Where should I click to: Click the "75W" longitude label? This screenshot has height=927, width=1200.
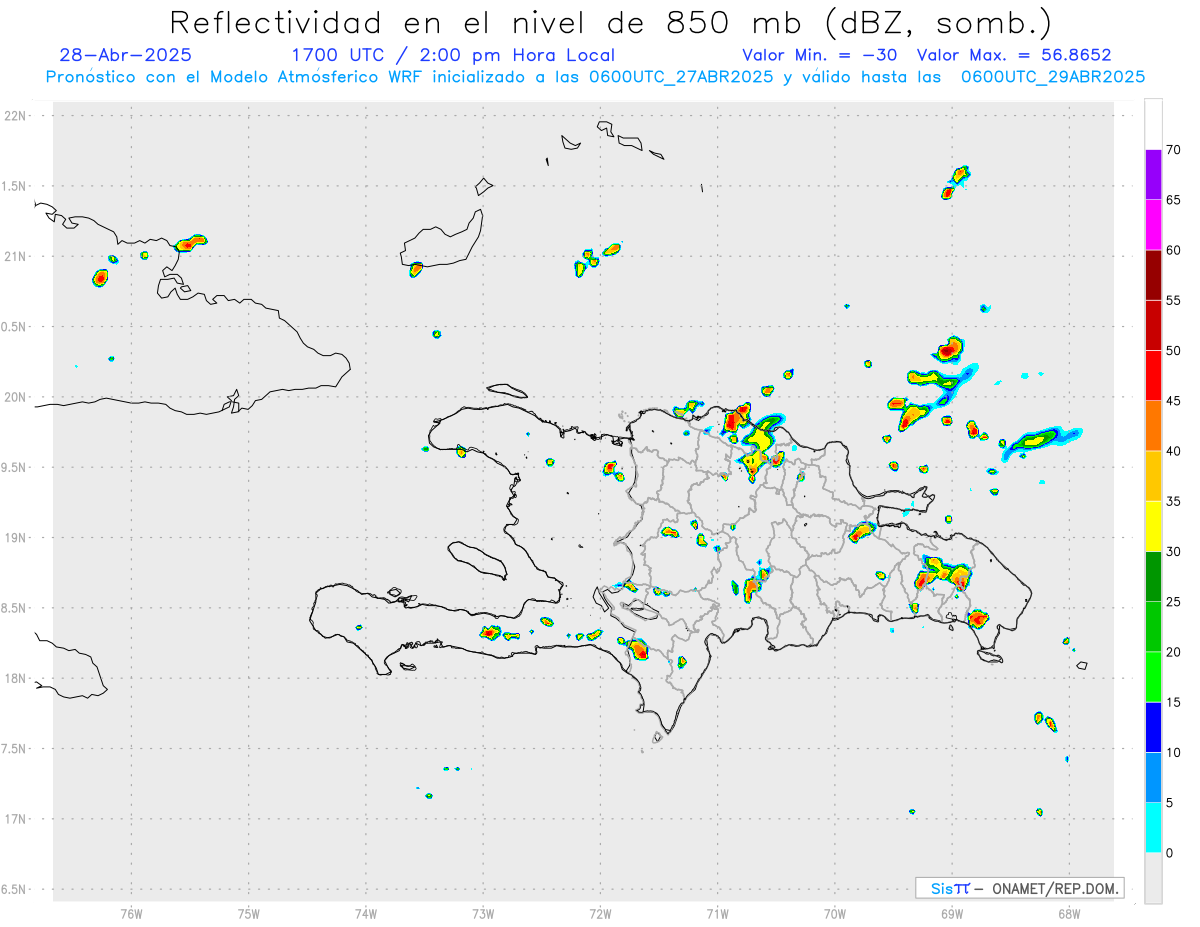coord(249,913)
